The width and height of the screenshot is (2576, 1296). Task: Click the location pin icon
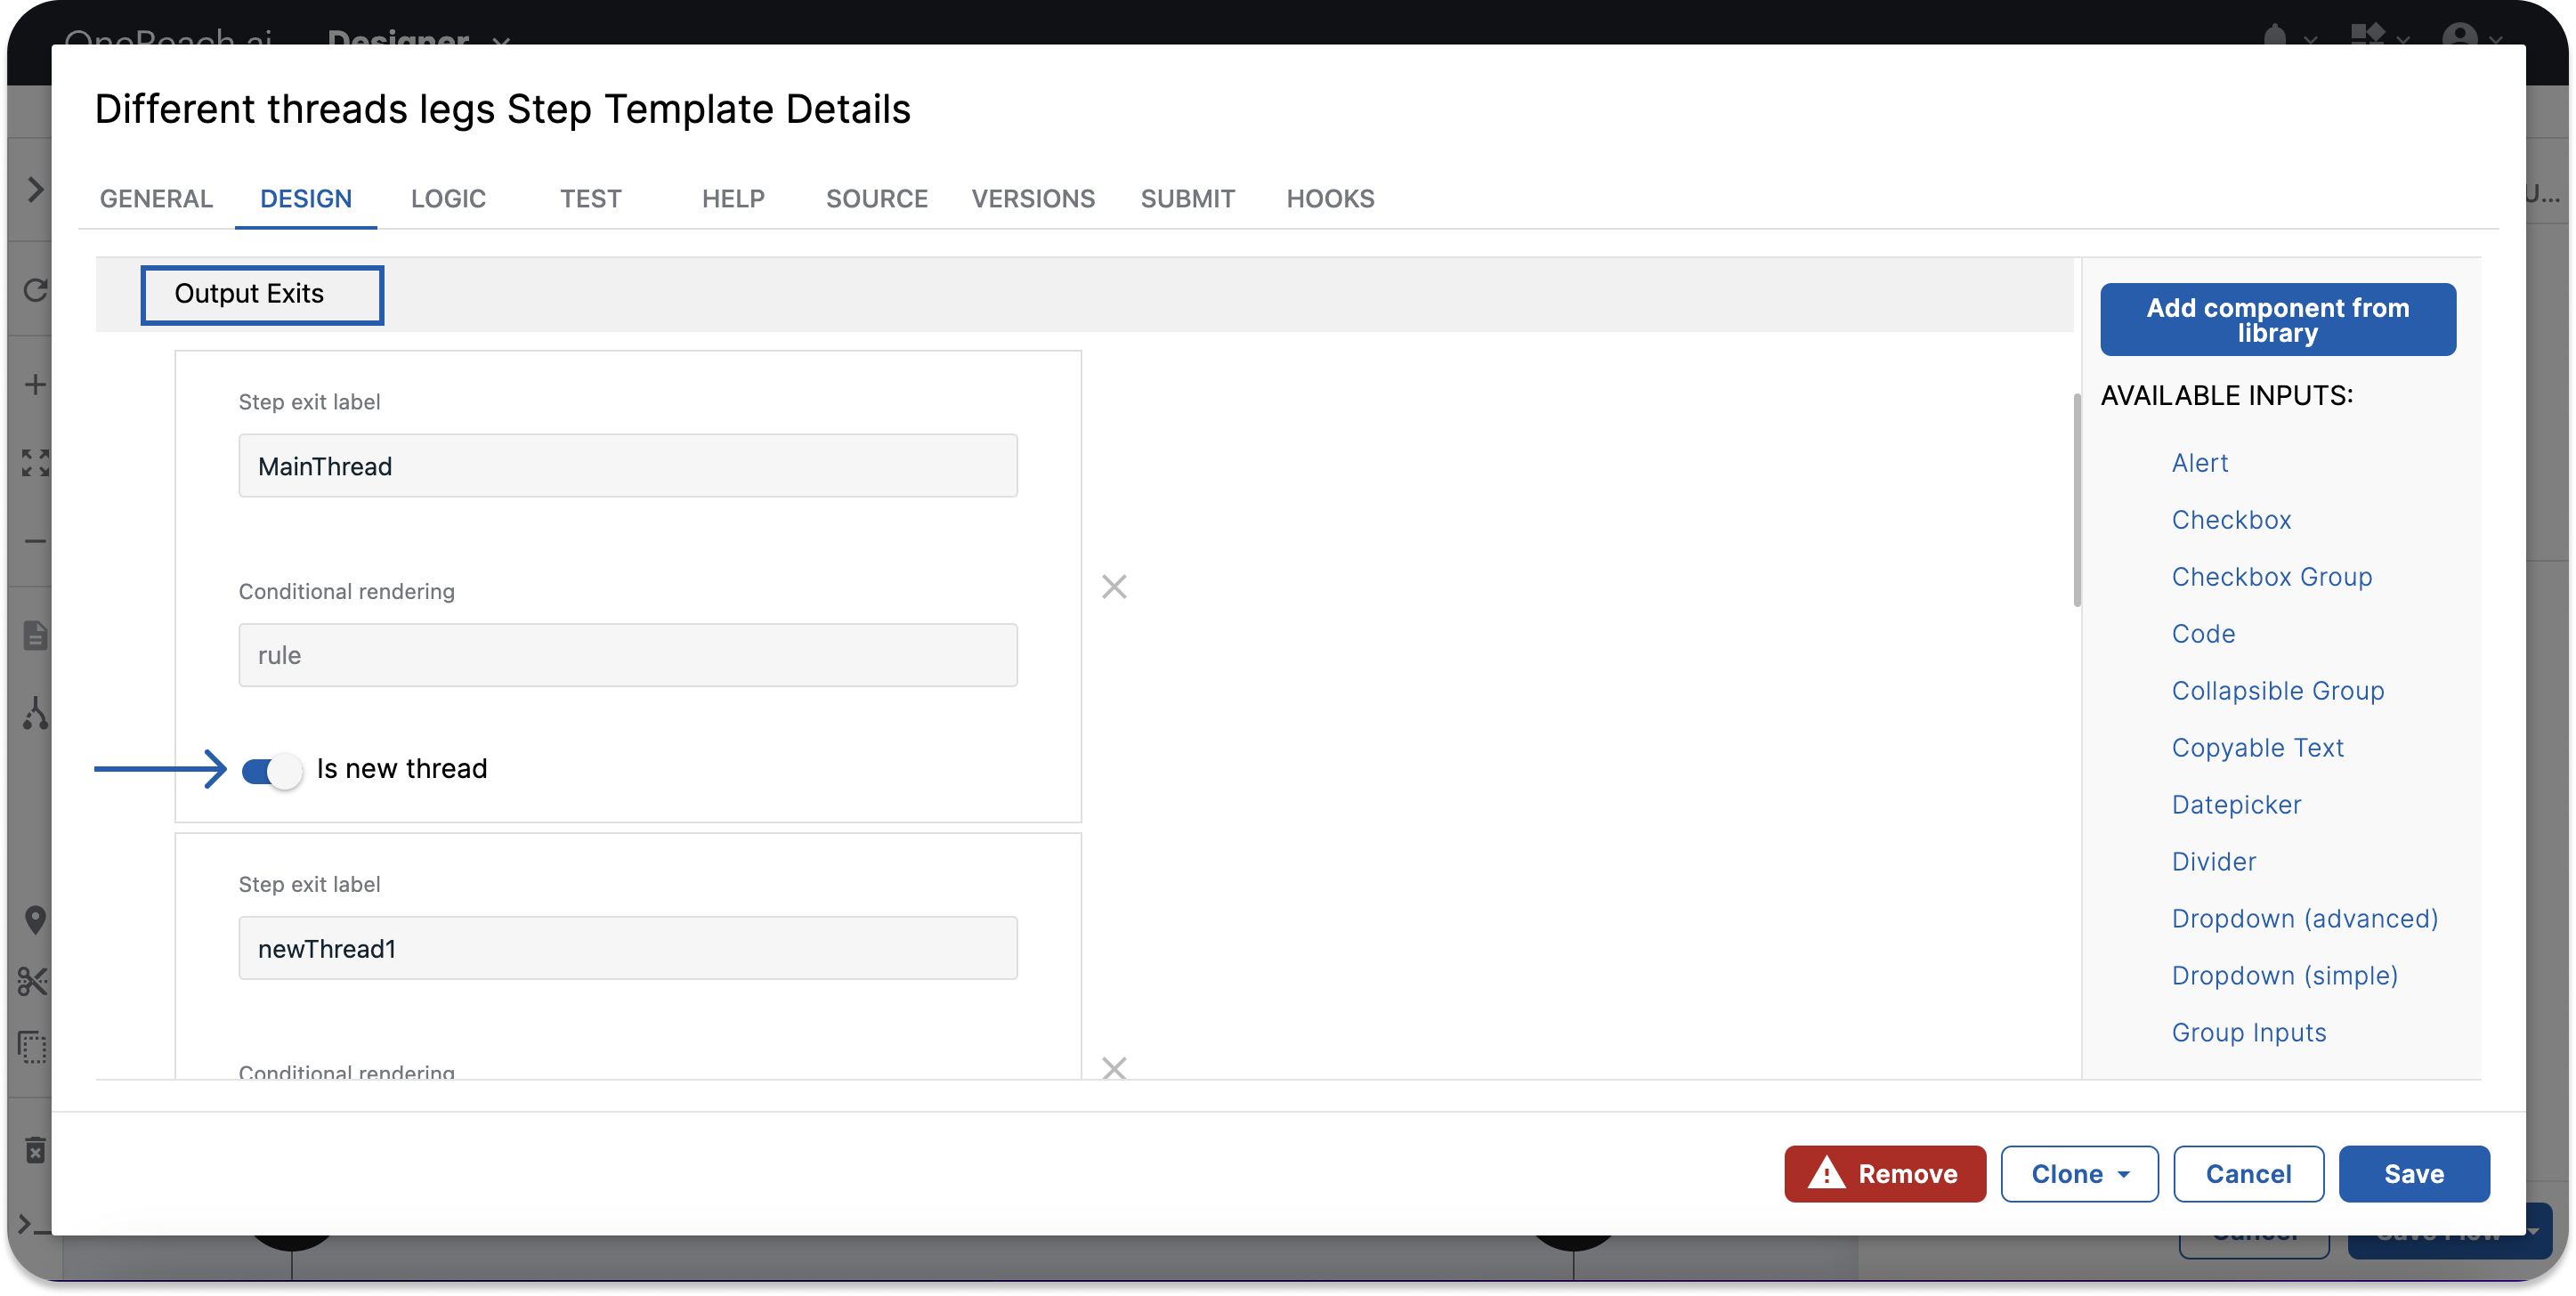35,919
